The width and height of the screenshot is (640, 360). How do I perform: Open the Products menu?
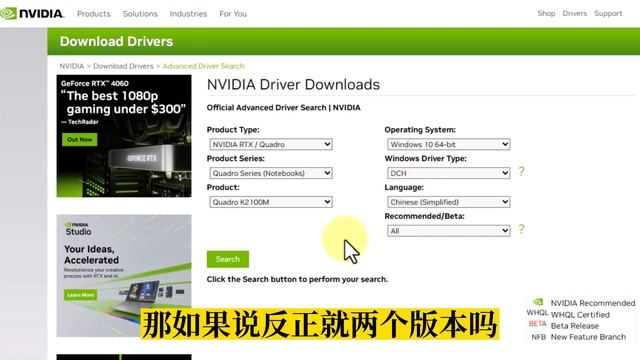94,13
